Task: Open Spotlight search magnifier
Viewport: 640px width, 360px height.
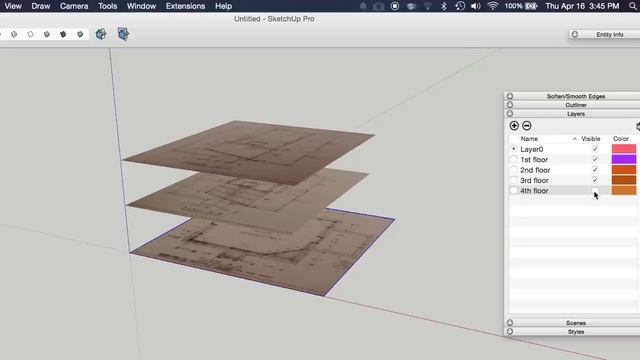Action: pos(633,6)
